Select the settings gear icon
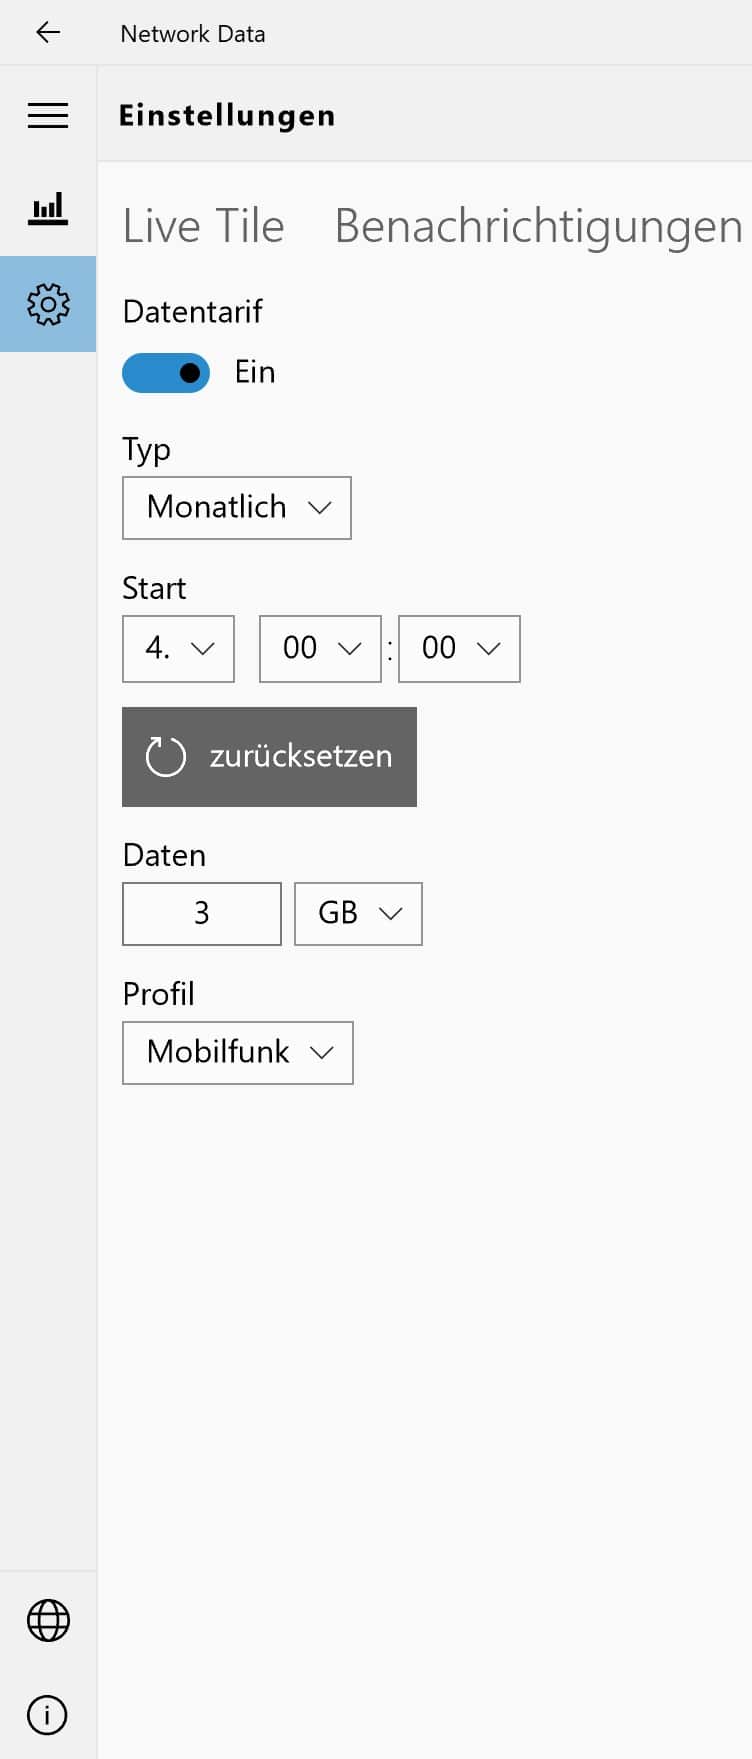 point(48,304)
